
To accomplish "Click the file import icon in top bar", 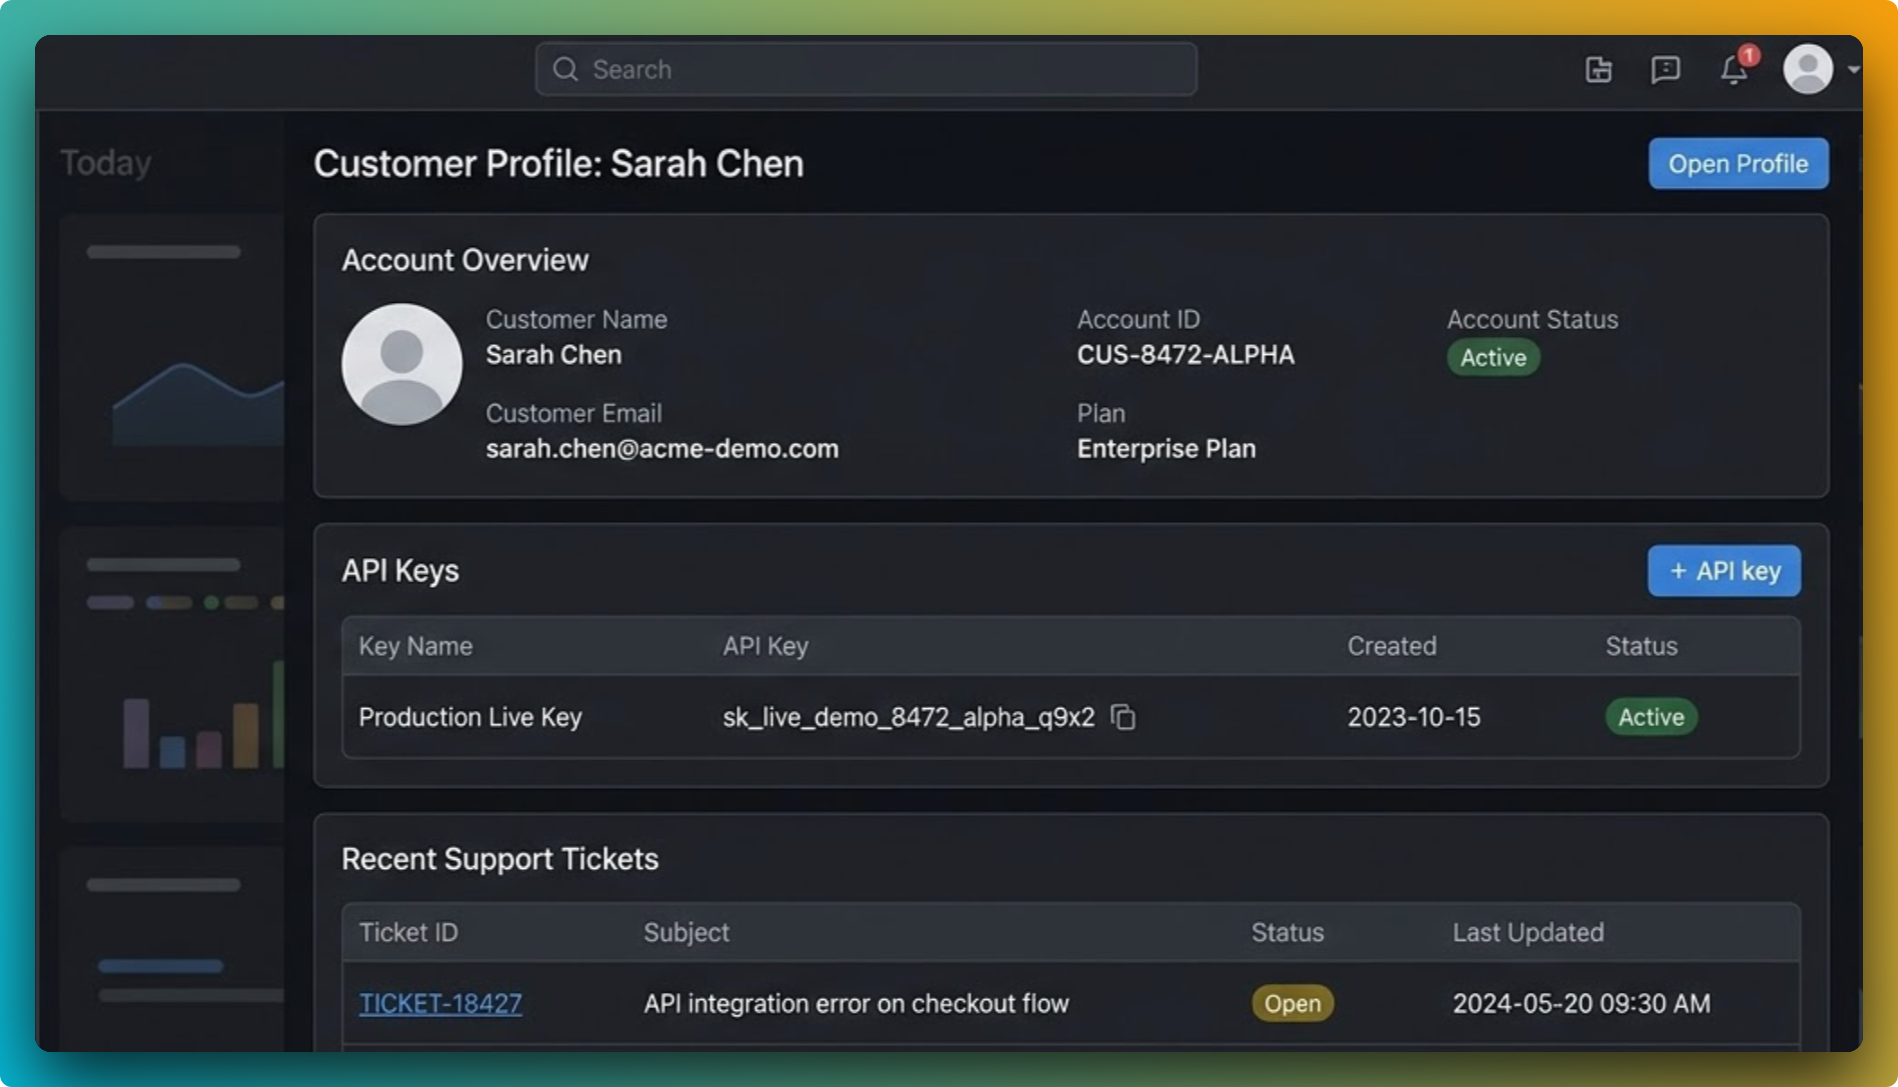I will click(1597, 69).
